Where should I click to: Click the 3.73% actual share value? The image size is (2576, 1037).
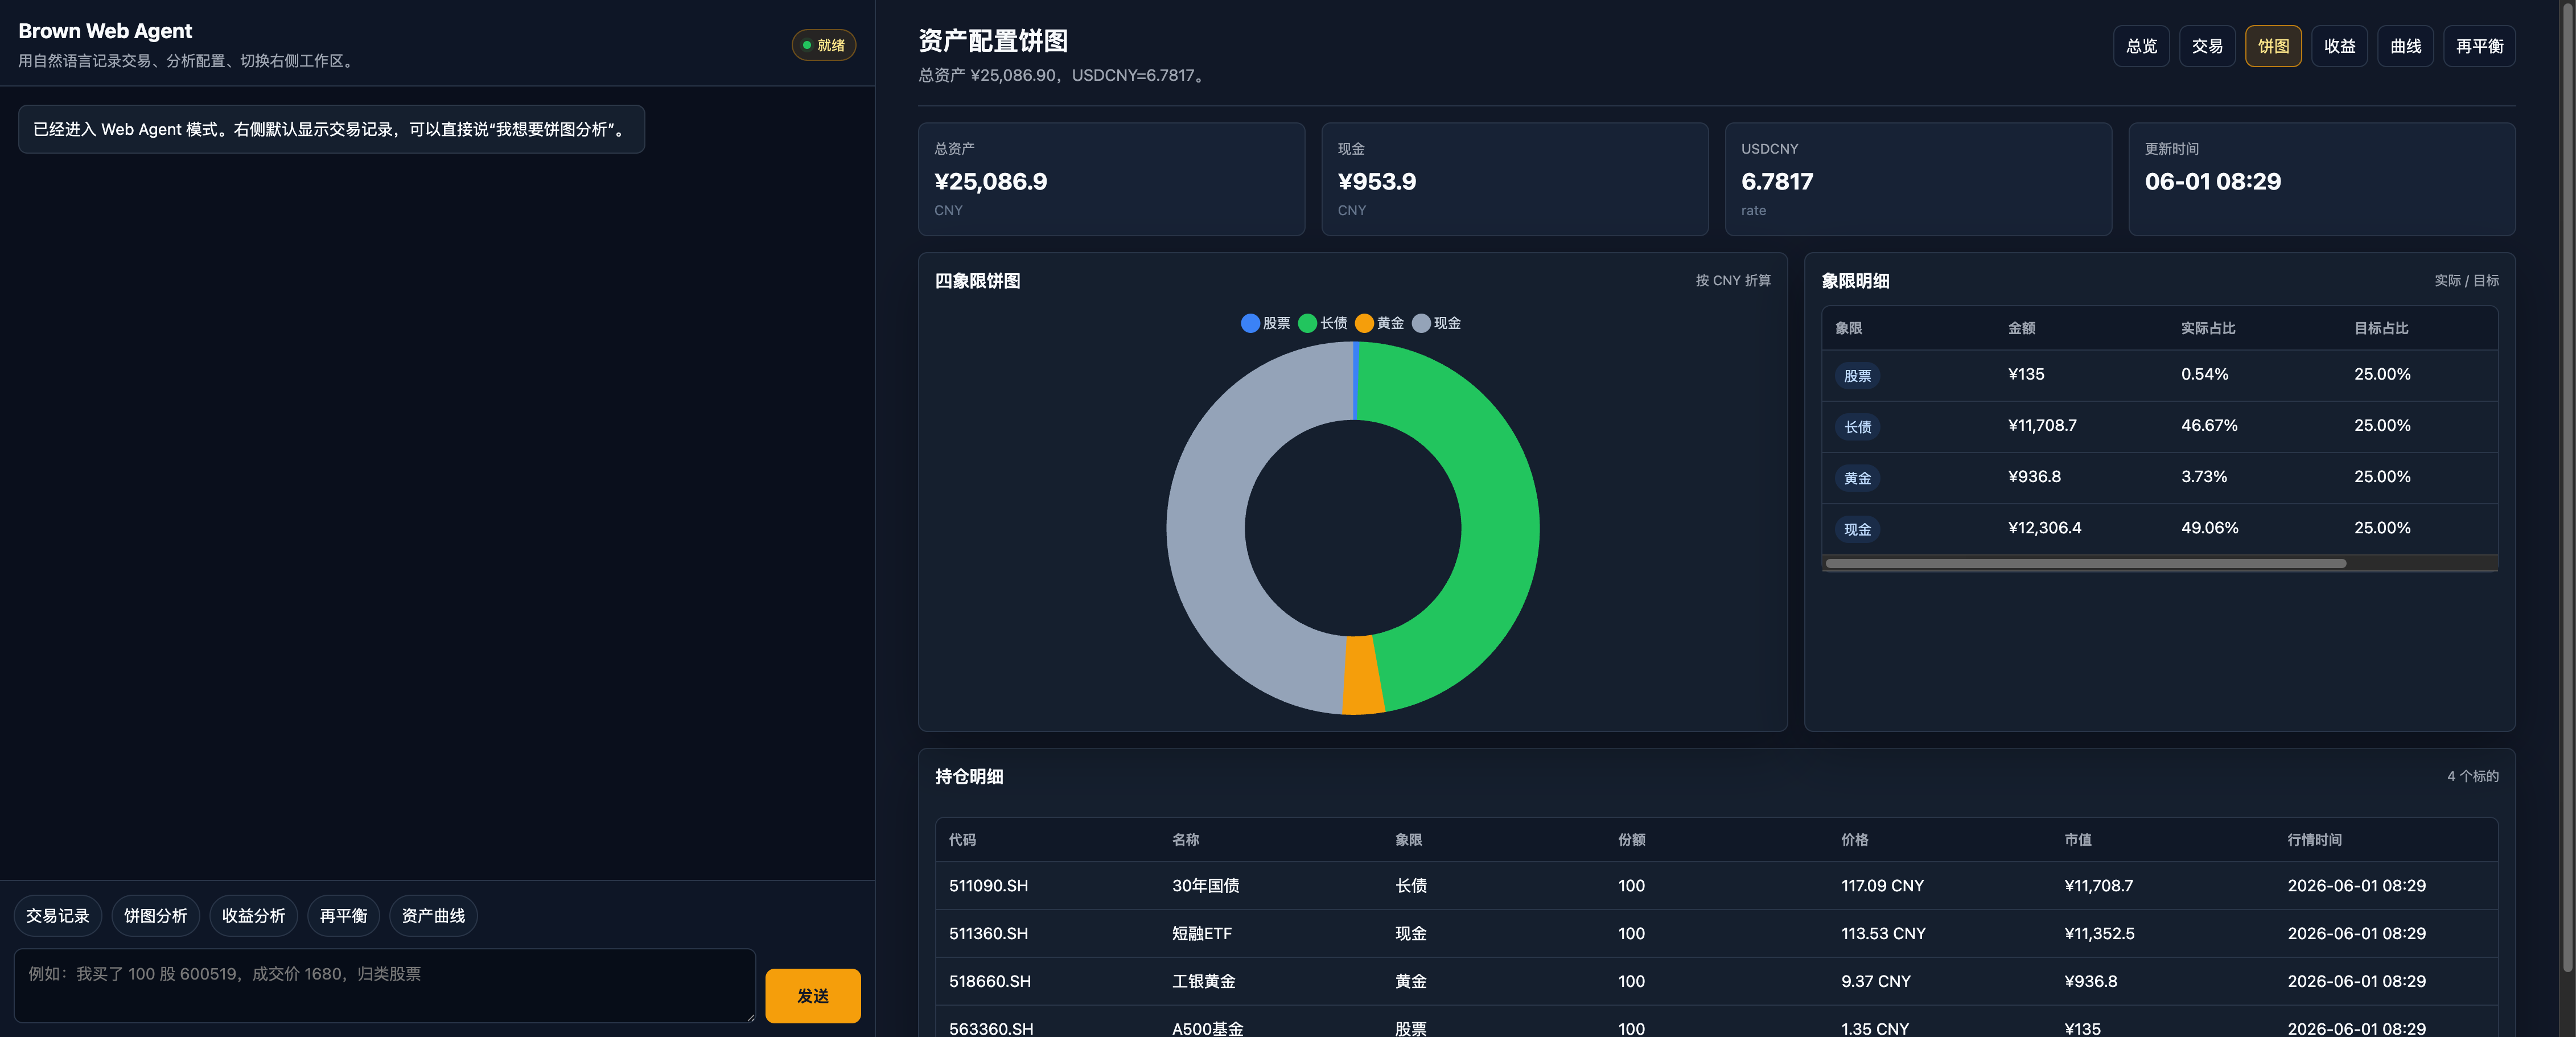click(2204, 476)
